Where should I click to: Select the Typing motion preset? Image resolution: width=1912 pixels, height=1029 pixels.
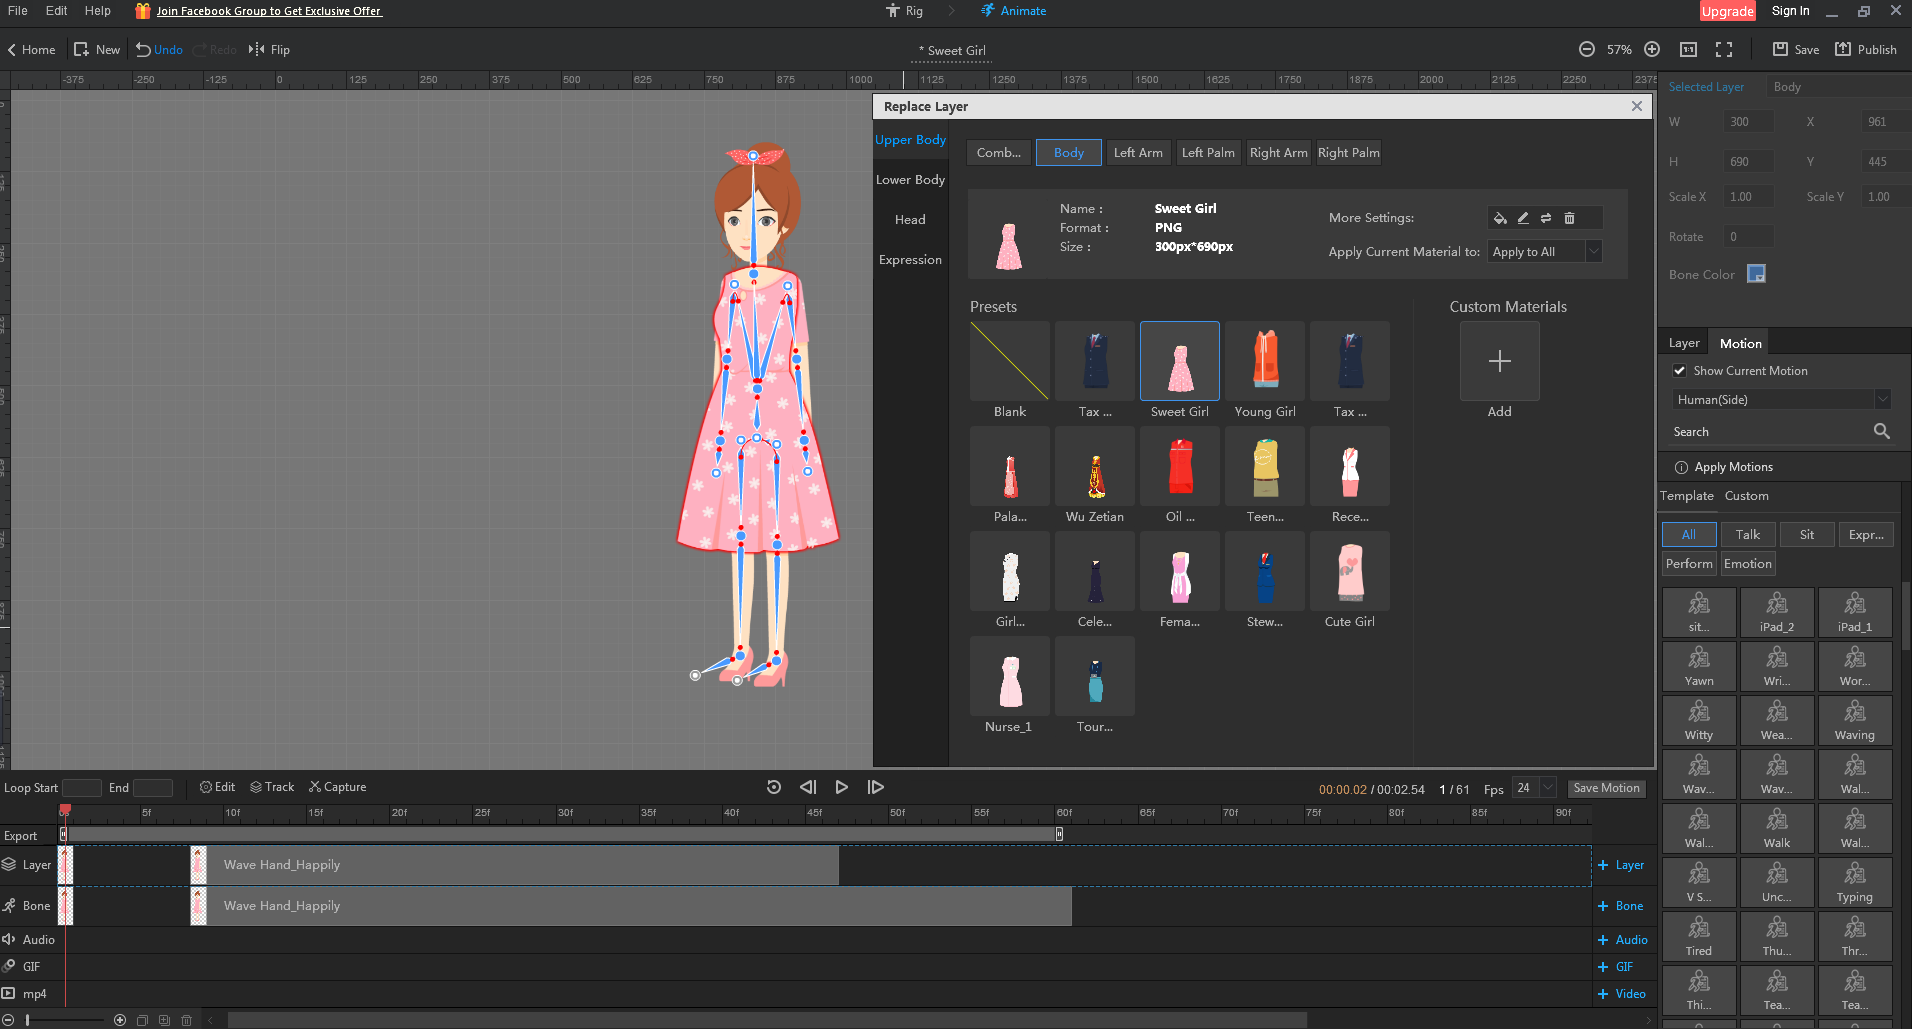1855,882
